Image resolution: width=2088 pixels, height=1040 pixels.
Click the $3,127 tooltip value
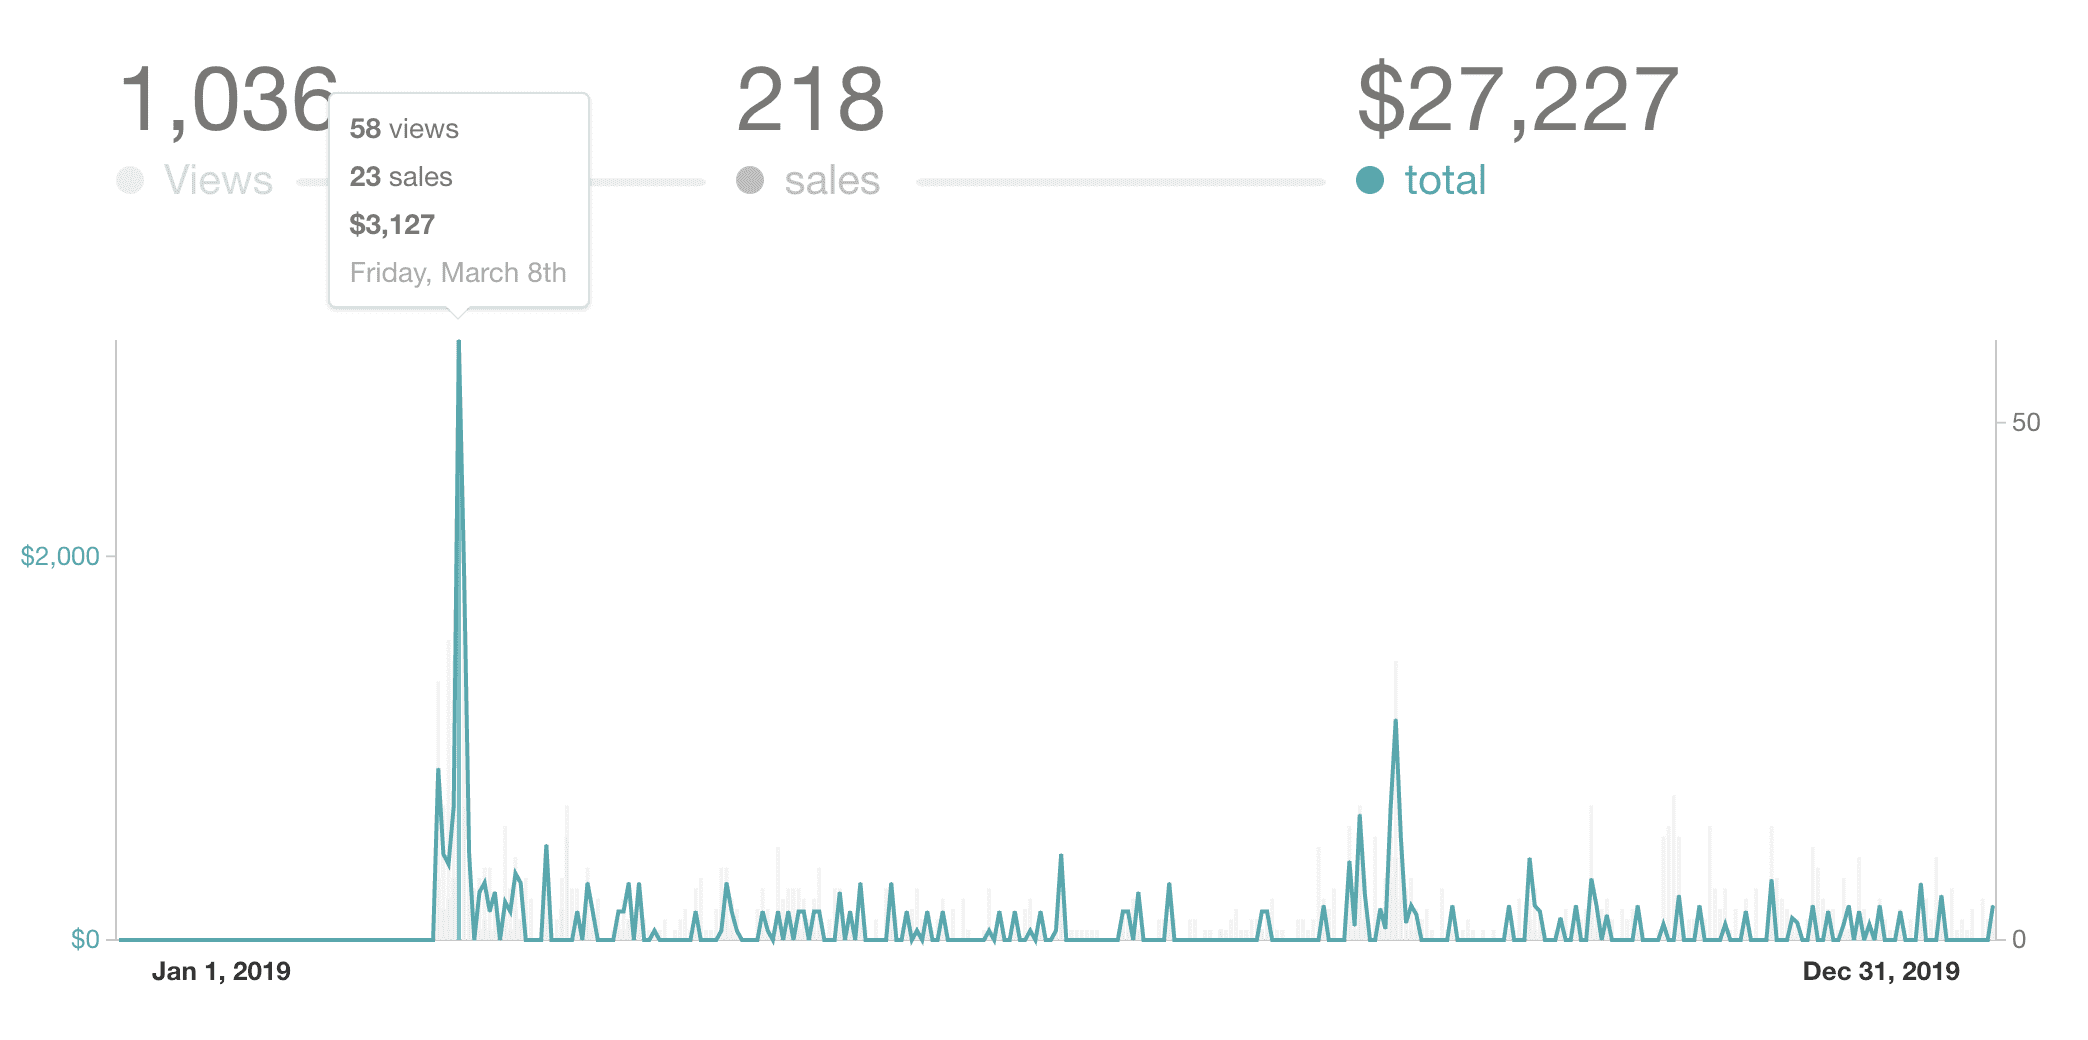[392, 225]
